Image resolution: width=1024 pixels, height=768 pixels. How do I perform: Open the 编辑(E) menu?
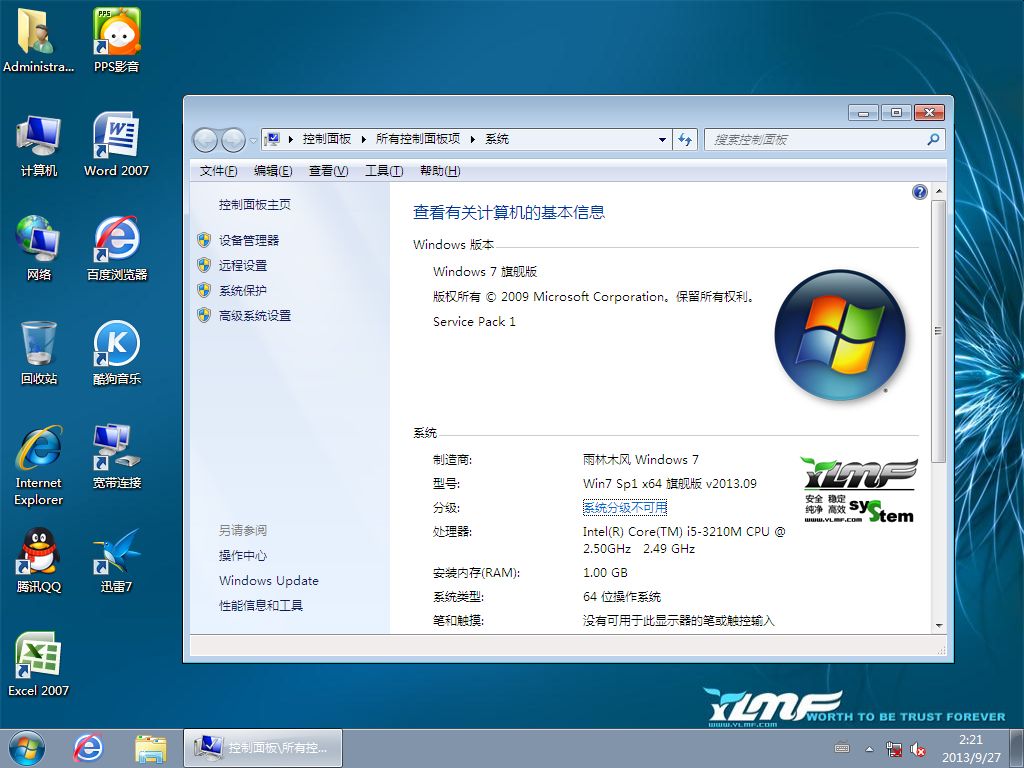click(273, 171)
